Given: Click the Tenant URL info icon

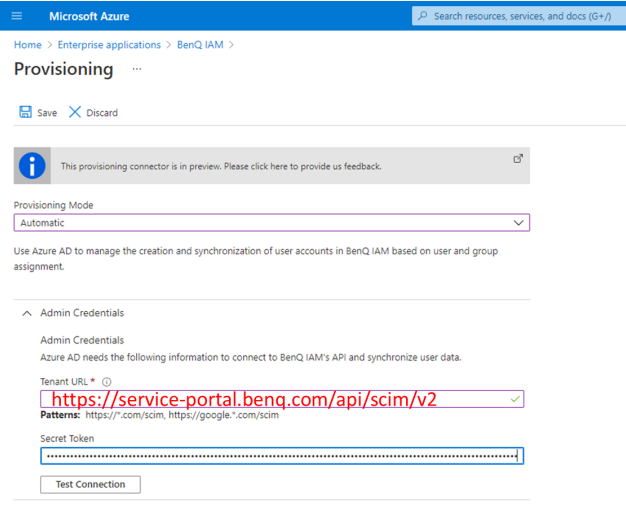Looking at the screenshot, I should click(107, 382).
